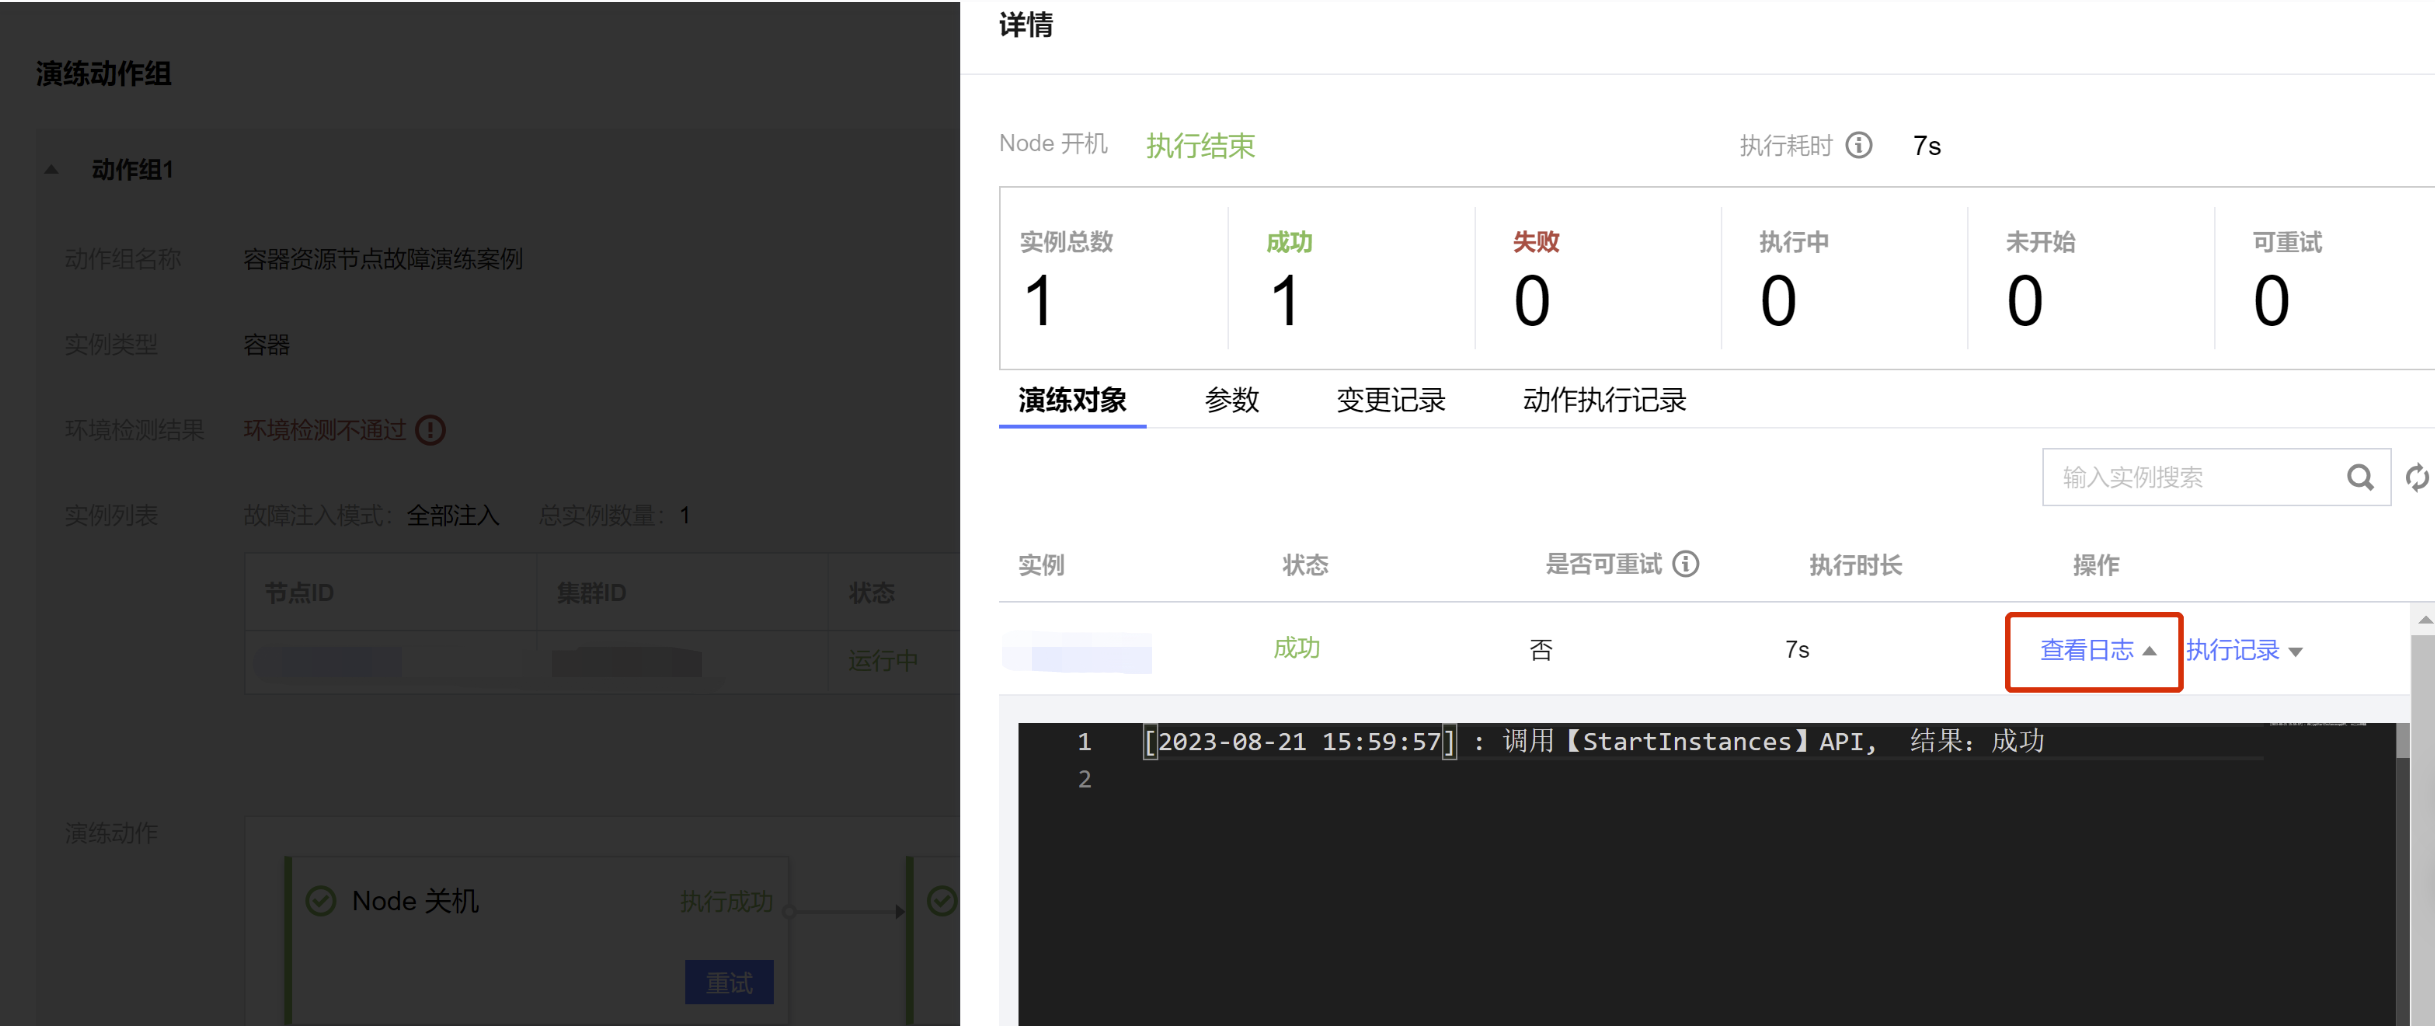2435x1026 pixels.
Task: Click the 失败 count card
Action: click(1598, 278)
